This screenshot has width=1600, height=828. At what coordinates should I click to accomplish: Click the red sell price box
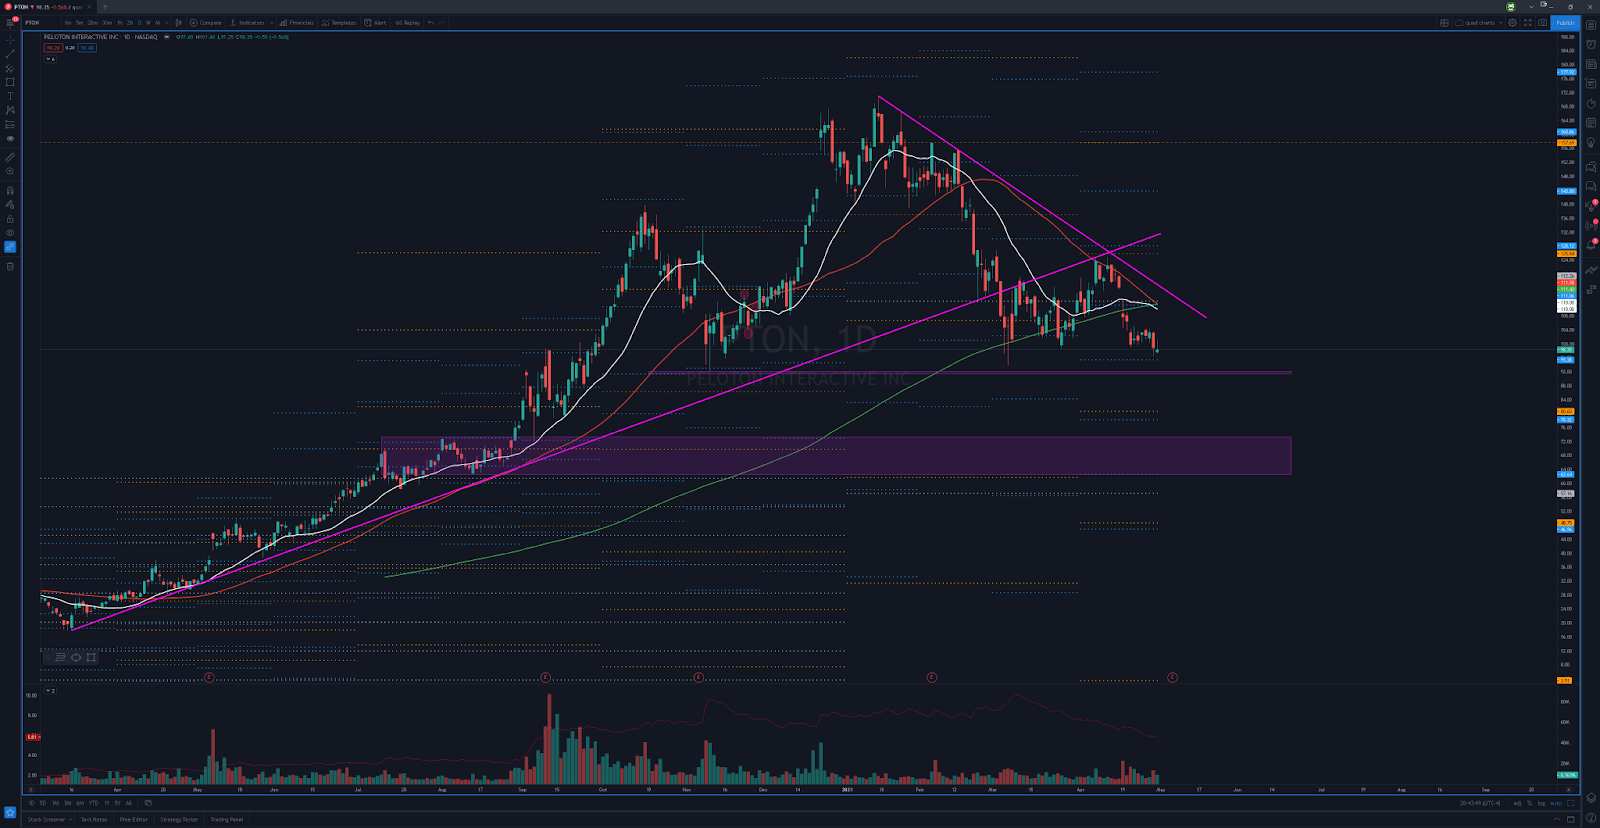click(53, 48)
